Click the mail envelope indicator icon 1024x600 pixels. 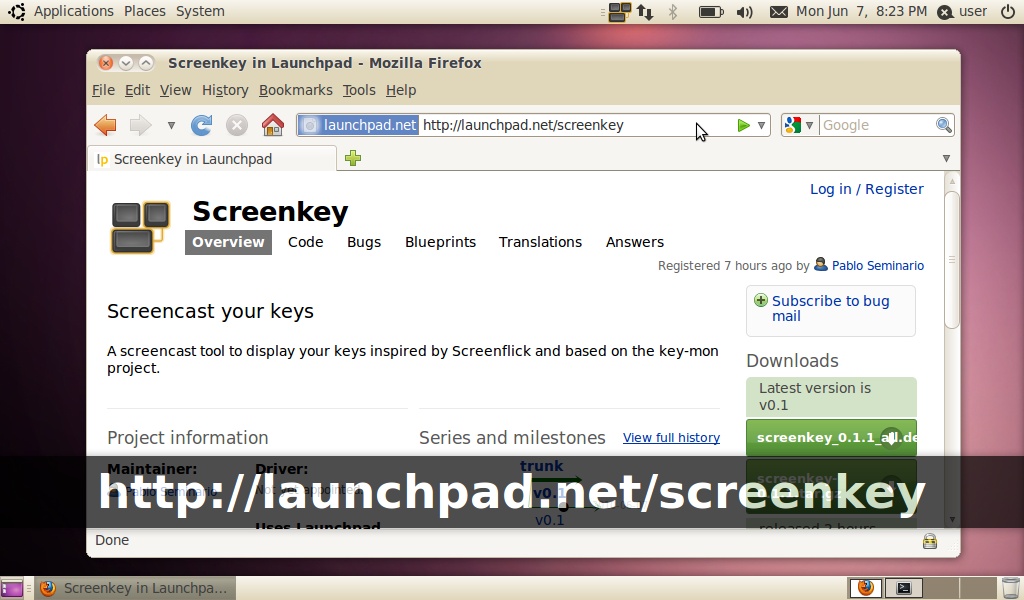point(778,12)
